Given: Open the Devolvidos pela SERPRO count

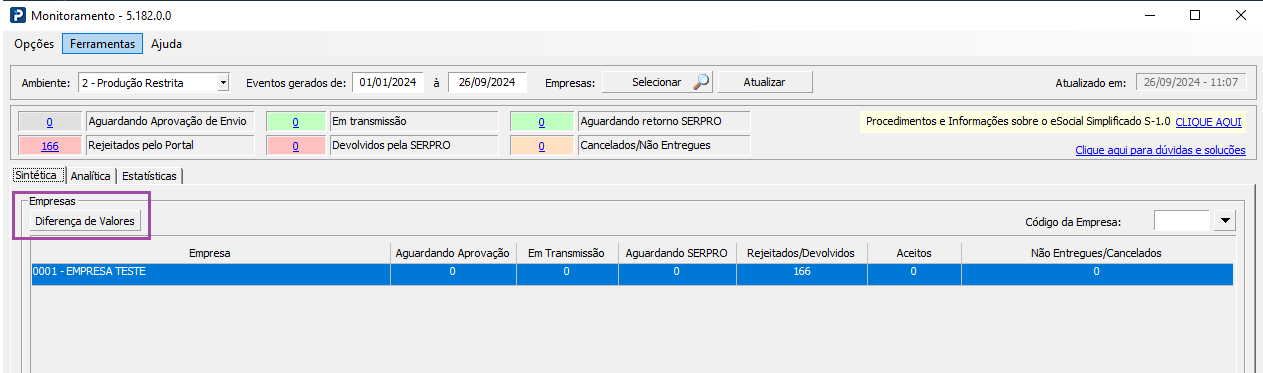Looking at the screenshot, I should (x=296, y=146).
